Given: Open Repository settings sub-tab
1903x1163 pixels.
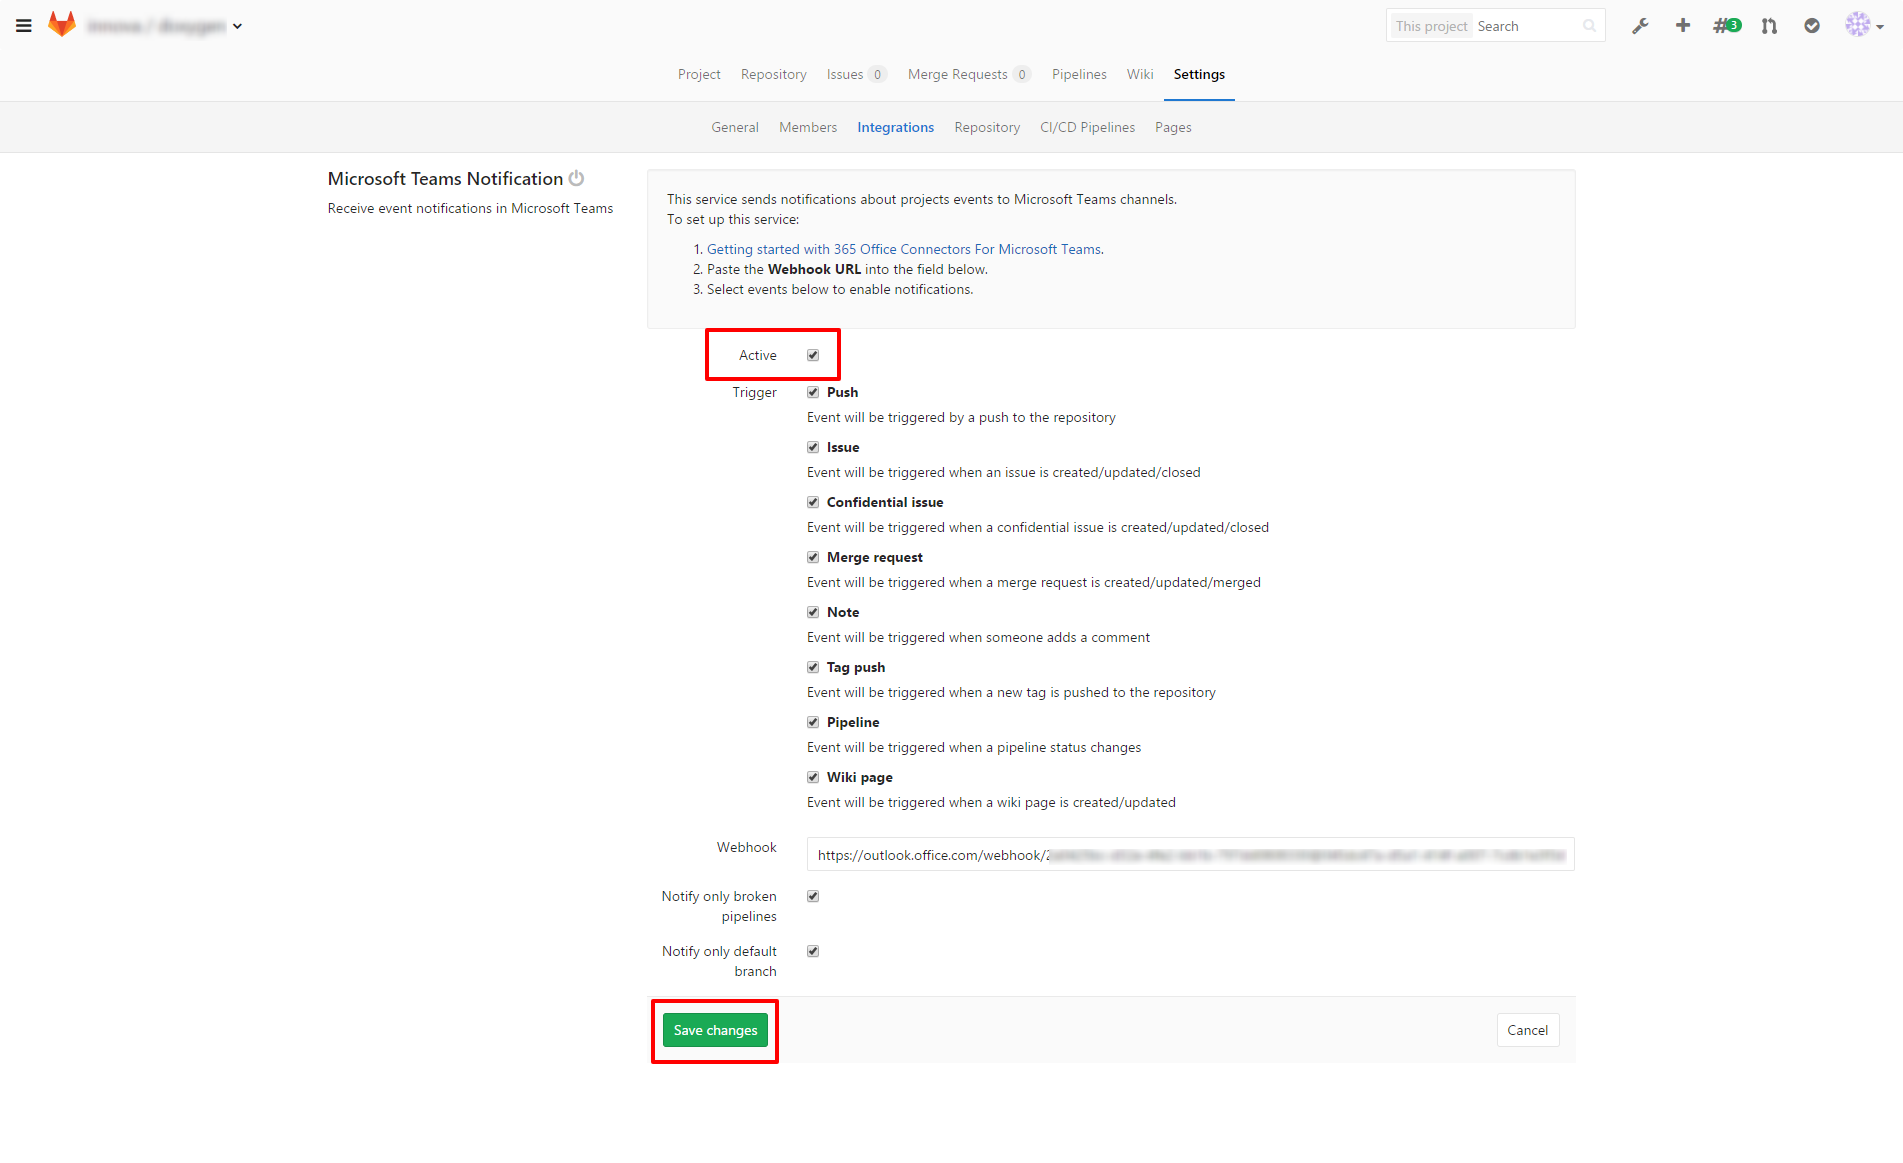Looking at the screenshot, I should coord(987,127).
